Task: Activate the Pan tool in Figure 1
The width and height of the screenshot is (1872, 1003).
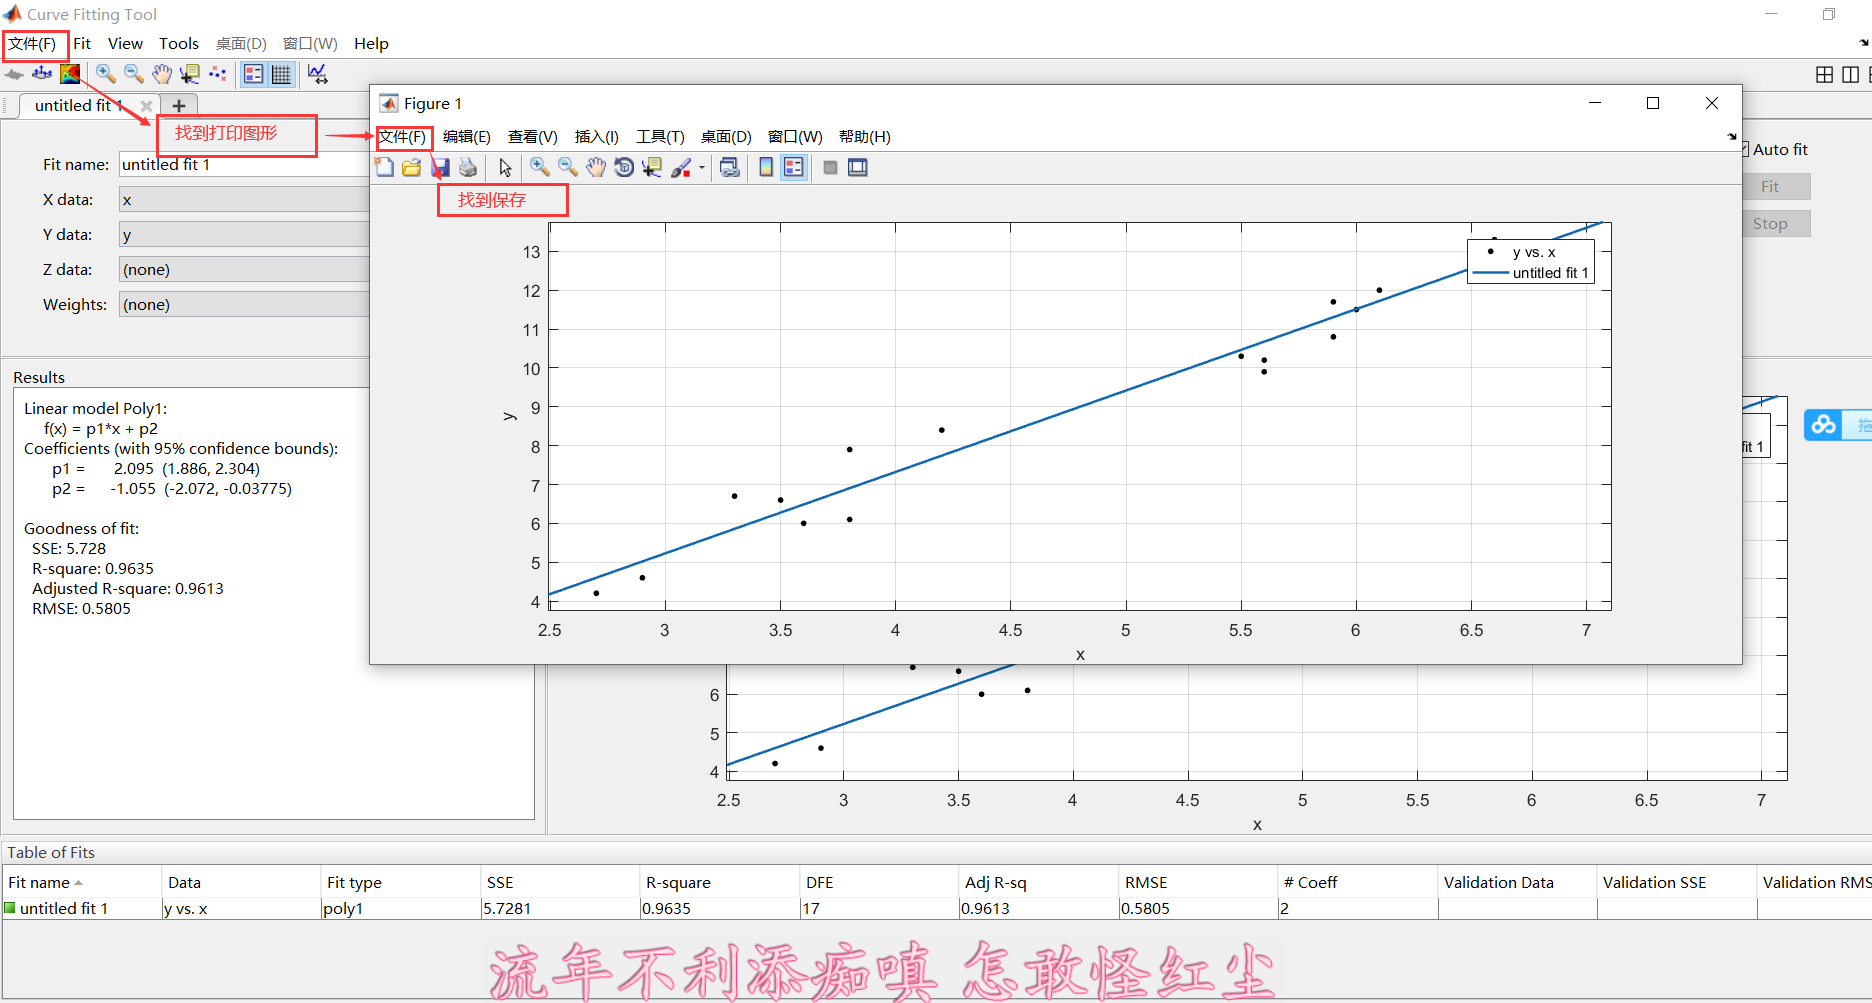Action: [596, 167]
